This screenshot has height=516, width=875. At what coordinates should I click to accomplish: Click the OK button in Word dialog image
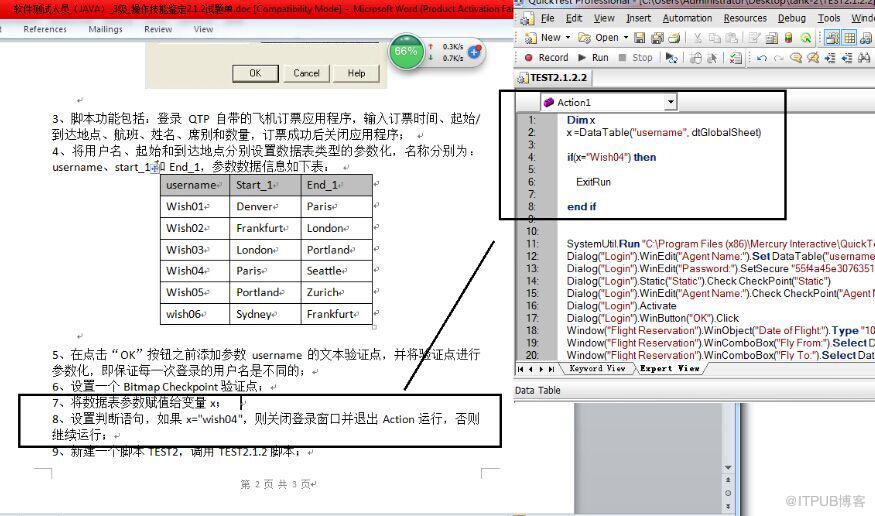coord(255,73)
